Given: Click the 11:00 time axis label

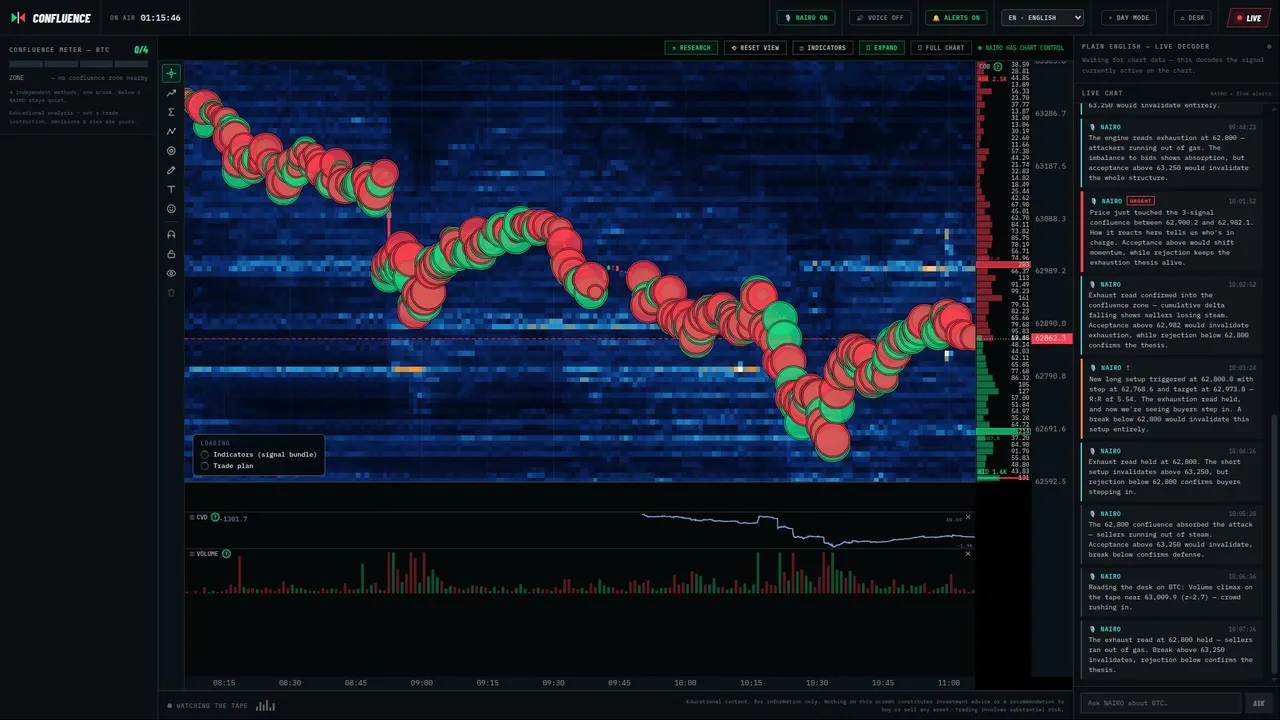Looking at the screenshot, I should pyautogui.click(x=948, y=683).
